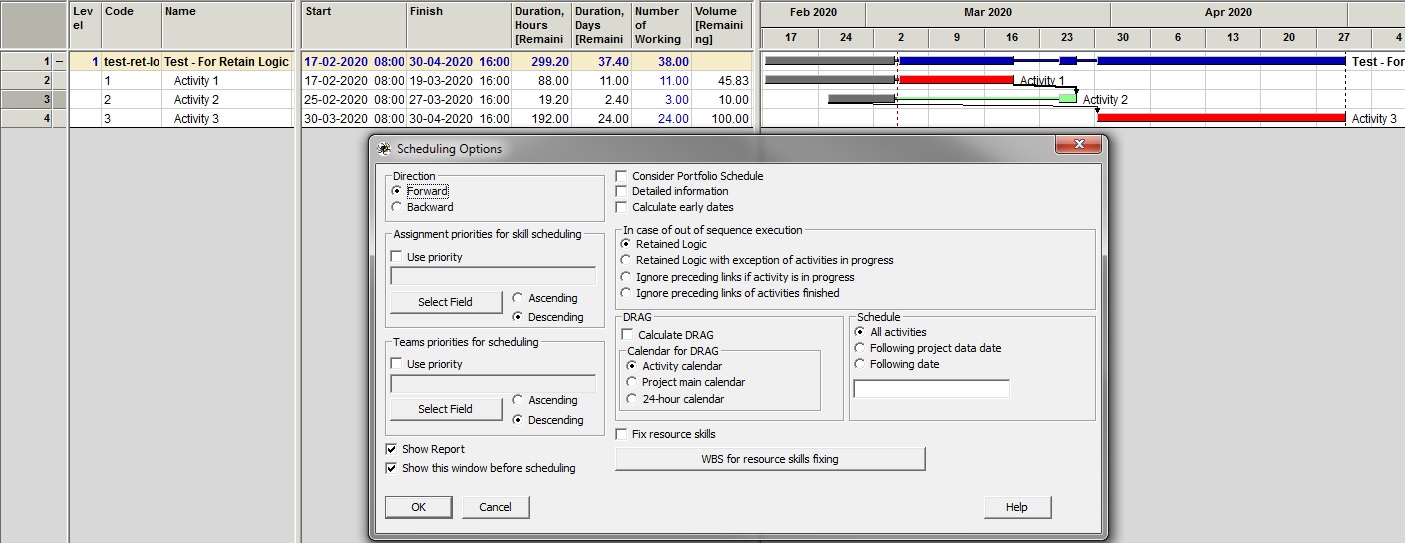Open Help for Scheduling Options
This screenshot has width=1405, height=543.
coord(1017,507)
